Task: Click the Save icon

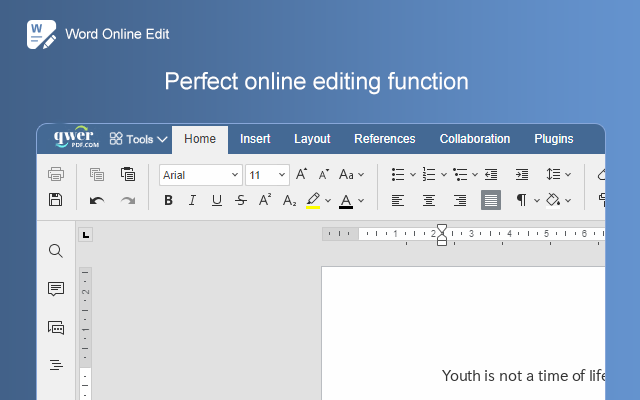Action: 56,200
